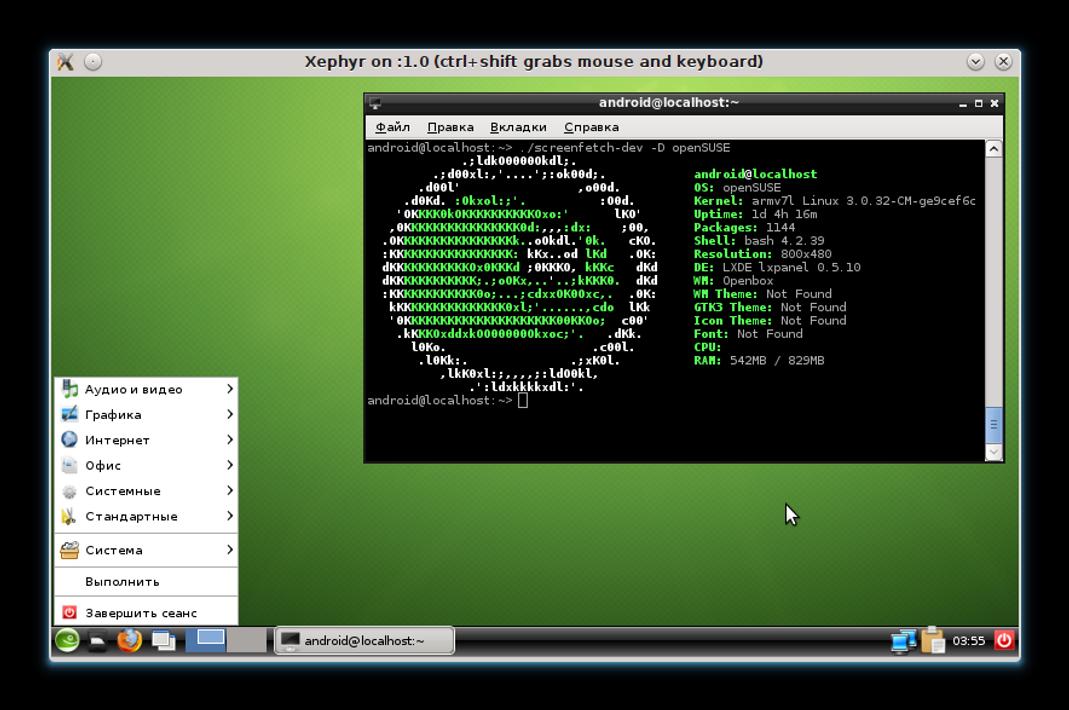The image size is (1069, 710).
Task: Expand the Системные submenu
Action: click(x=147, y=491)
